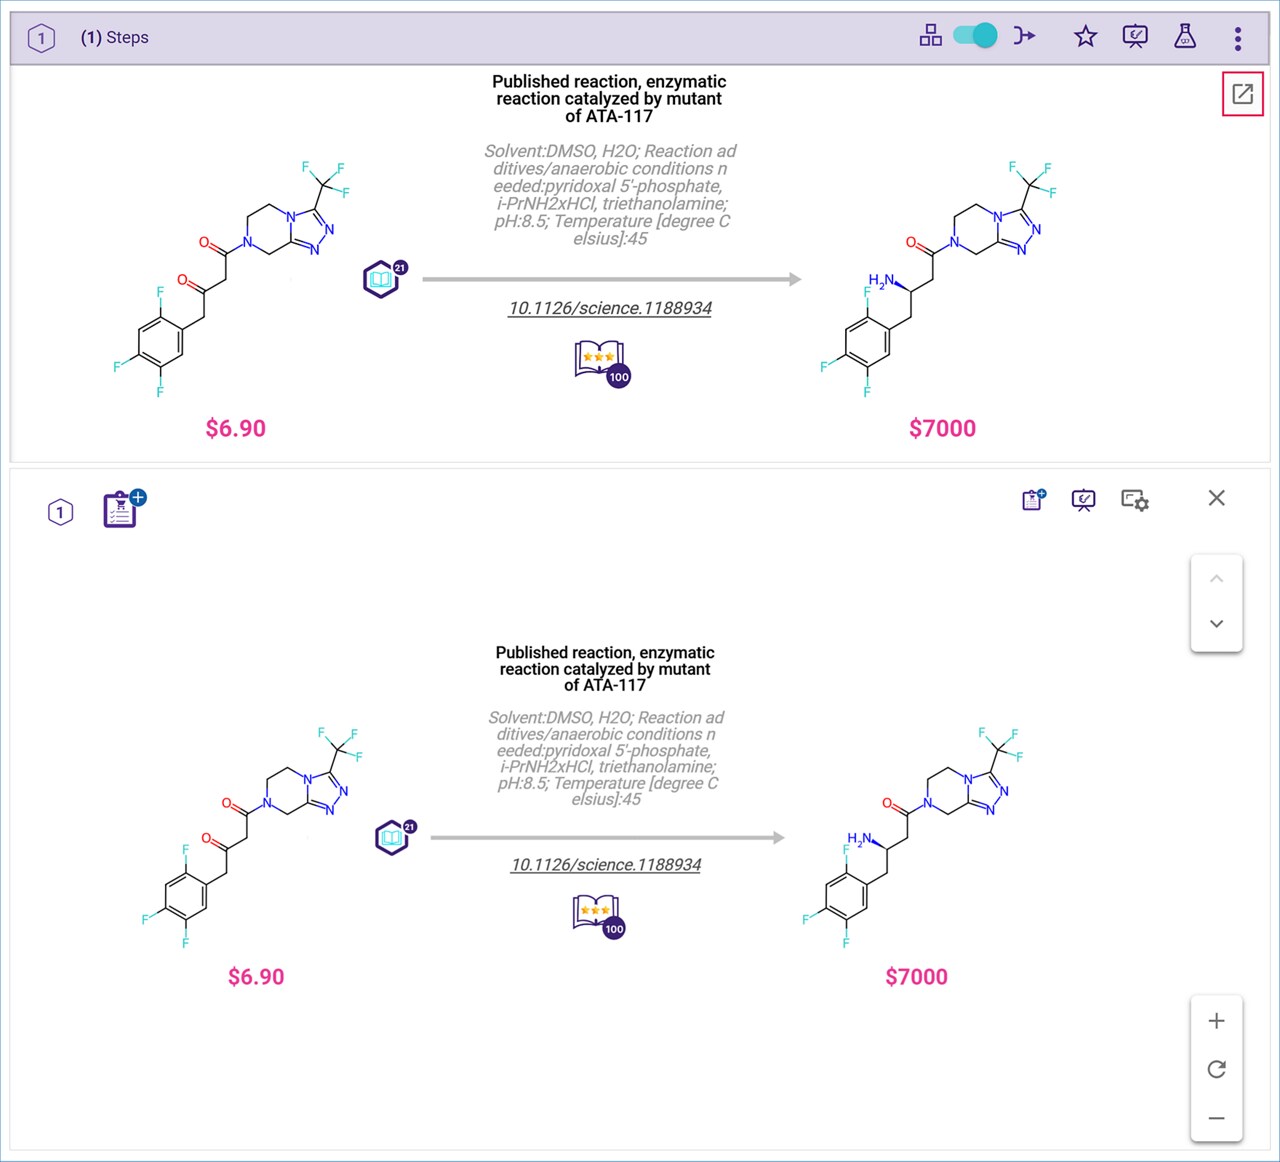Click the shopping list clipboard icon

122,509
